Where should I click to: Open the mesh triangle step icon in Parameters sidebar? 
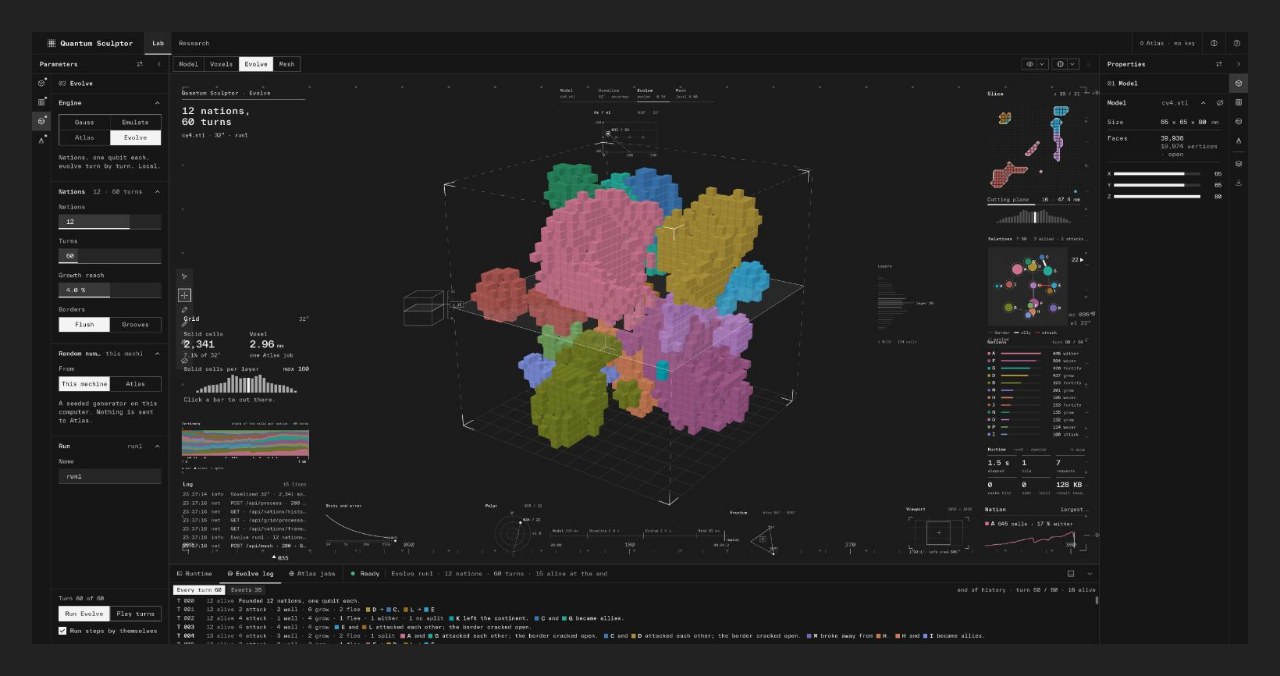coord(42,140)
